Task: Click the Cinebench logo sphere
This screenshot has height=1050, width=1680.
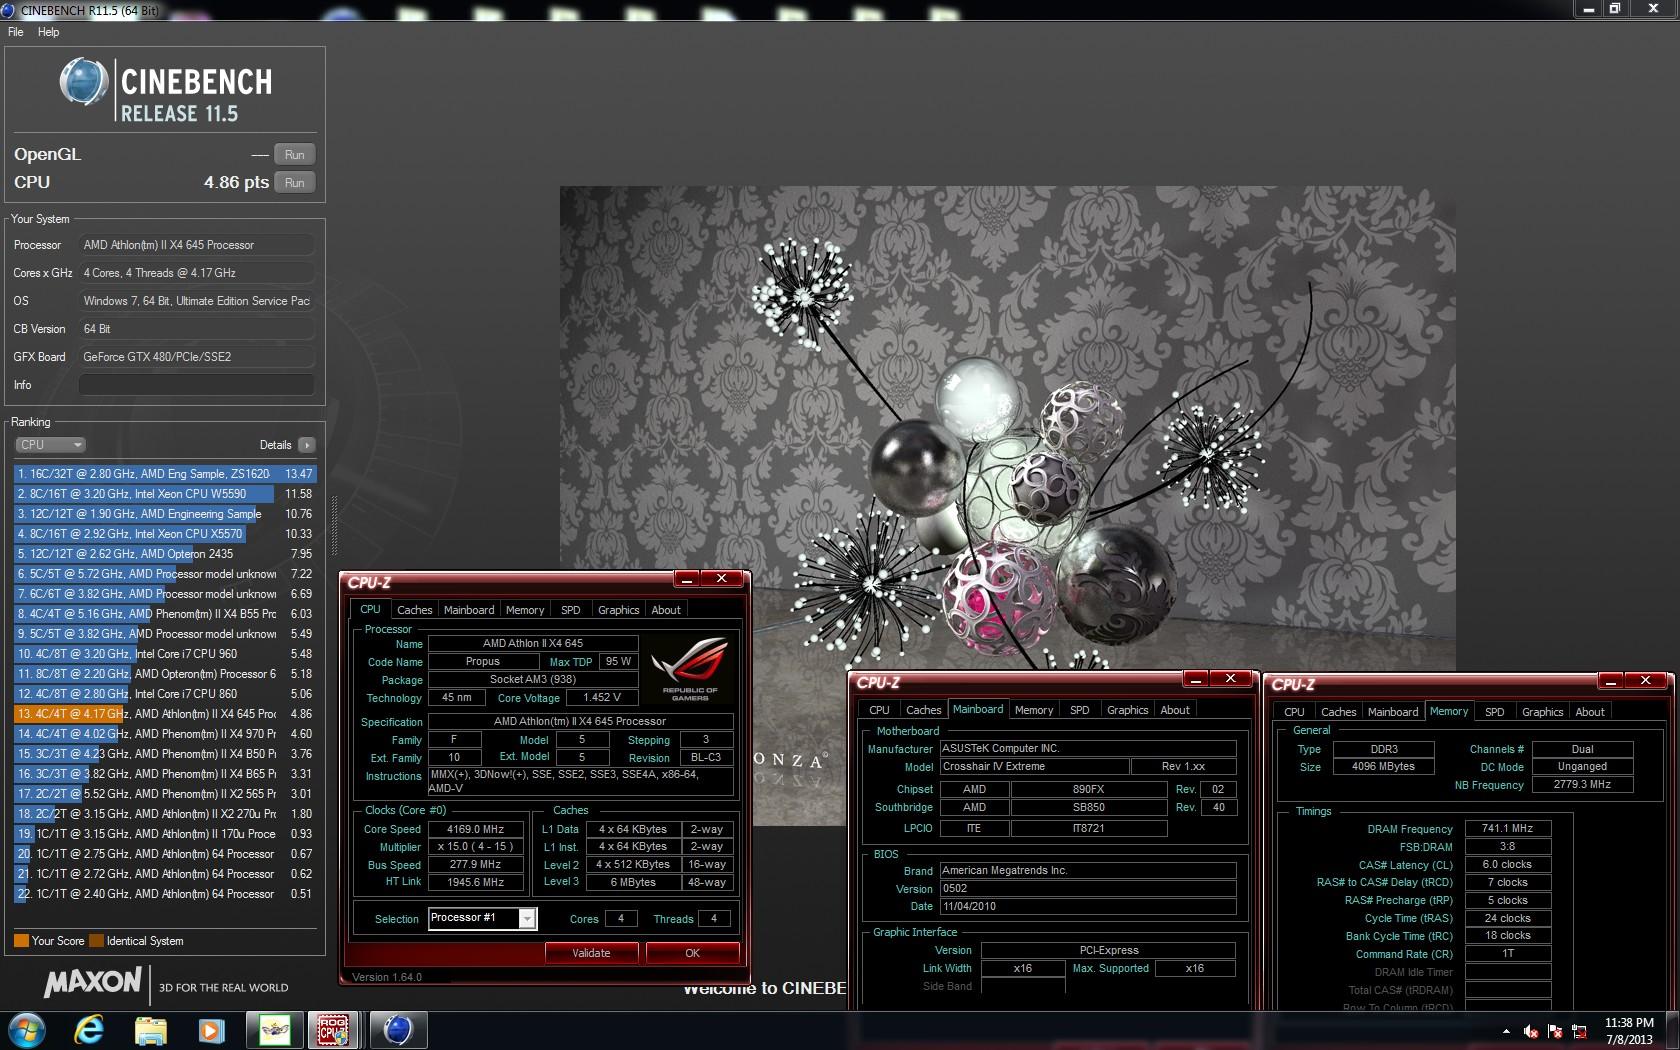Action: pyautogui.click(x=84, y=82)
